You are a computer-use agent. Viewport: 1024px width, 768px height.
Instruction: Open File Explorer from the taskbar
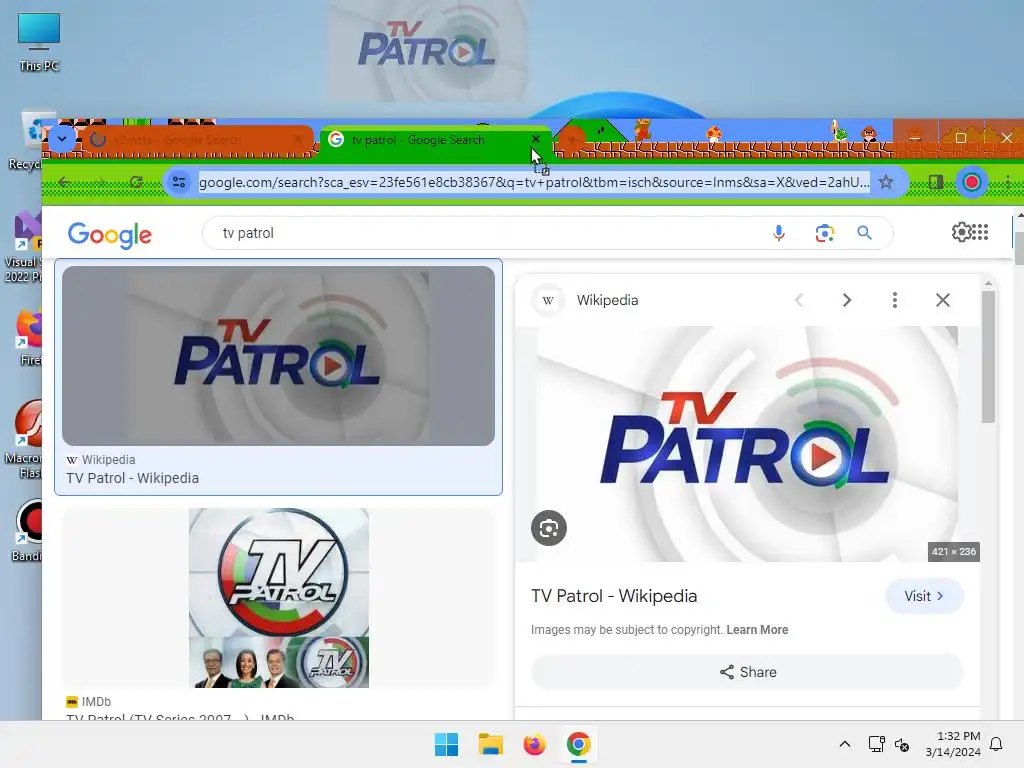click(490, 744)
